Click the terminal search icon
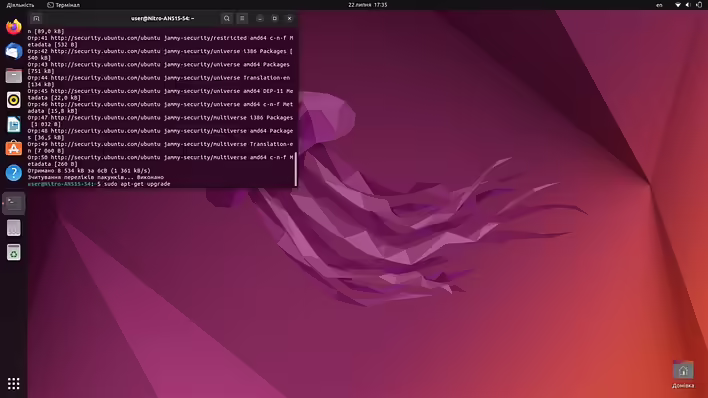Viewport: 708px width, 398px height. tap(227, 19)
